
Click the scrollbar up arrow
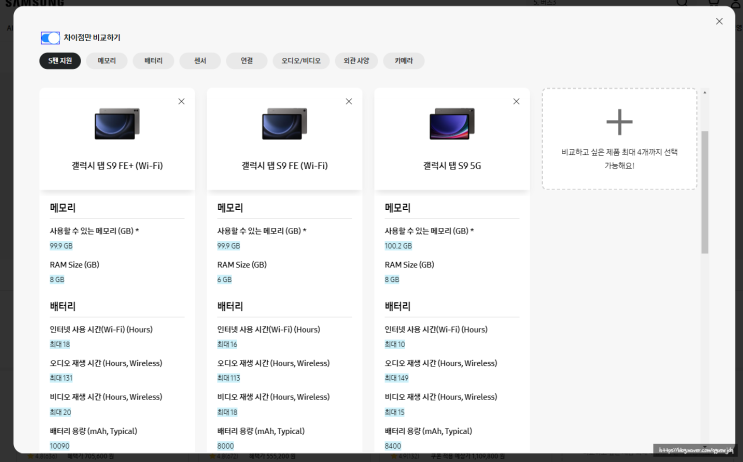point(705,92)
